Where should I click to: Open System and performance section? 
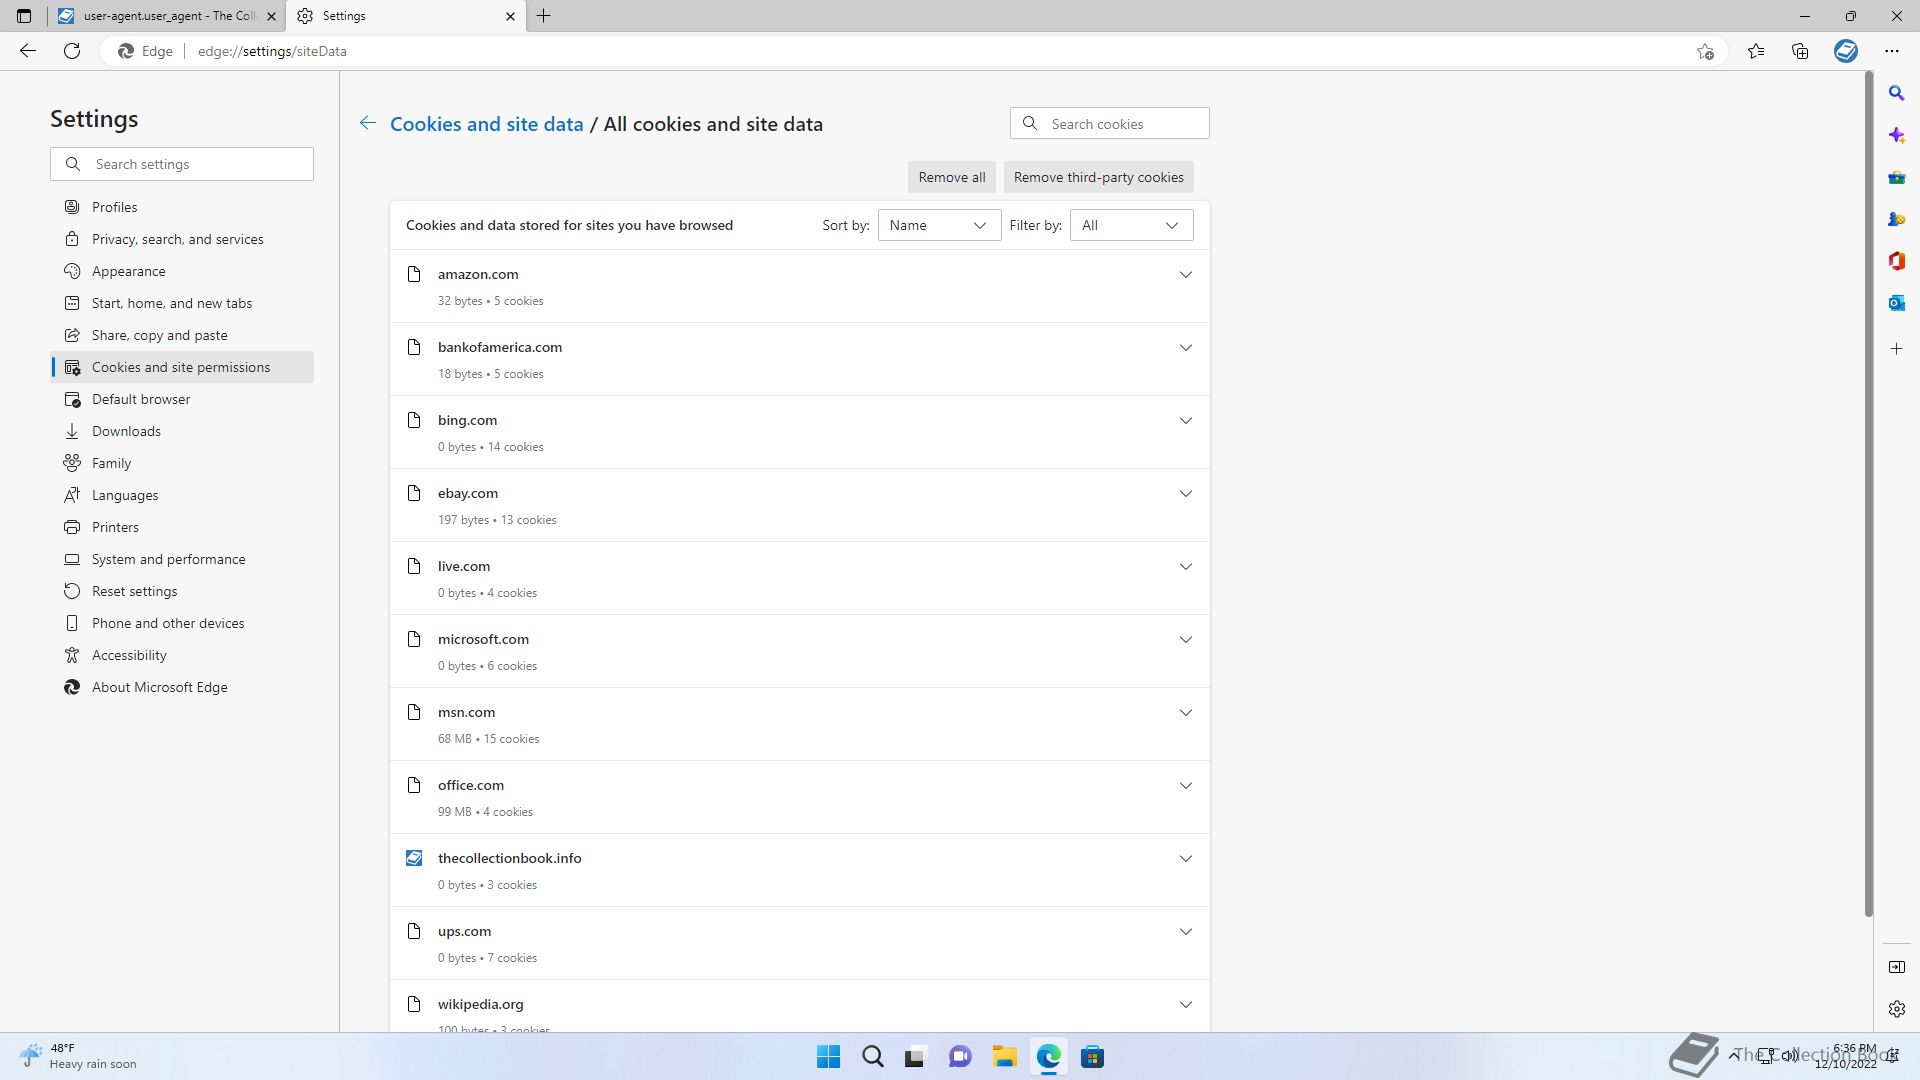pos(182,559)
